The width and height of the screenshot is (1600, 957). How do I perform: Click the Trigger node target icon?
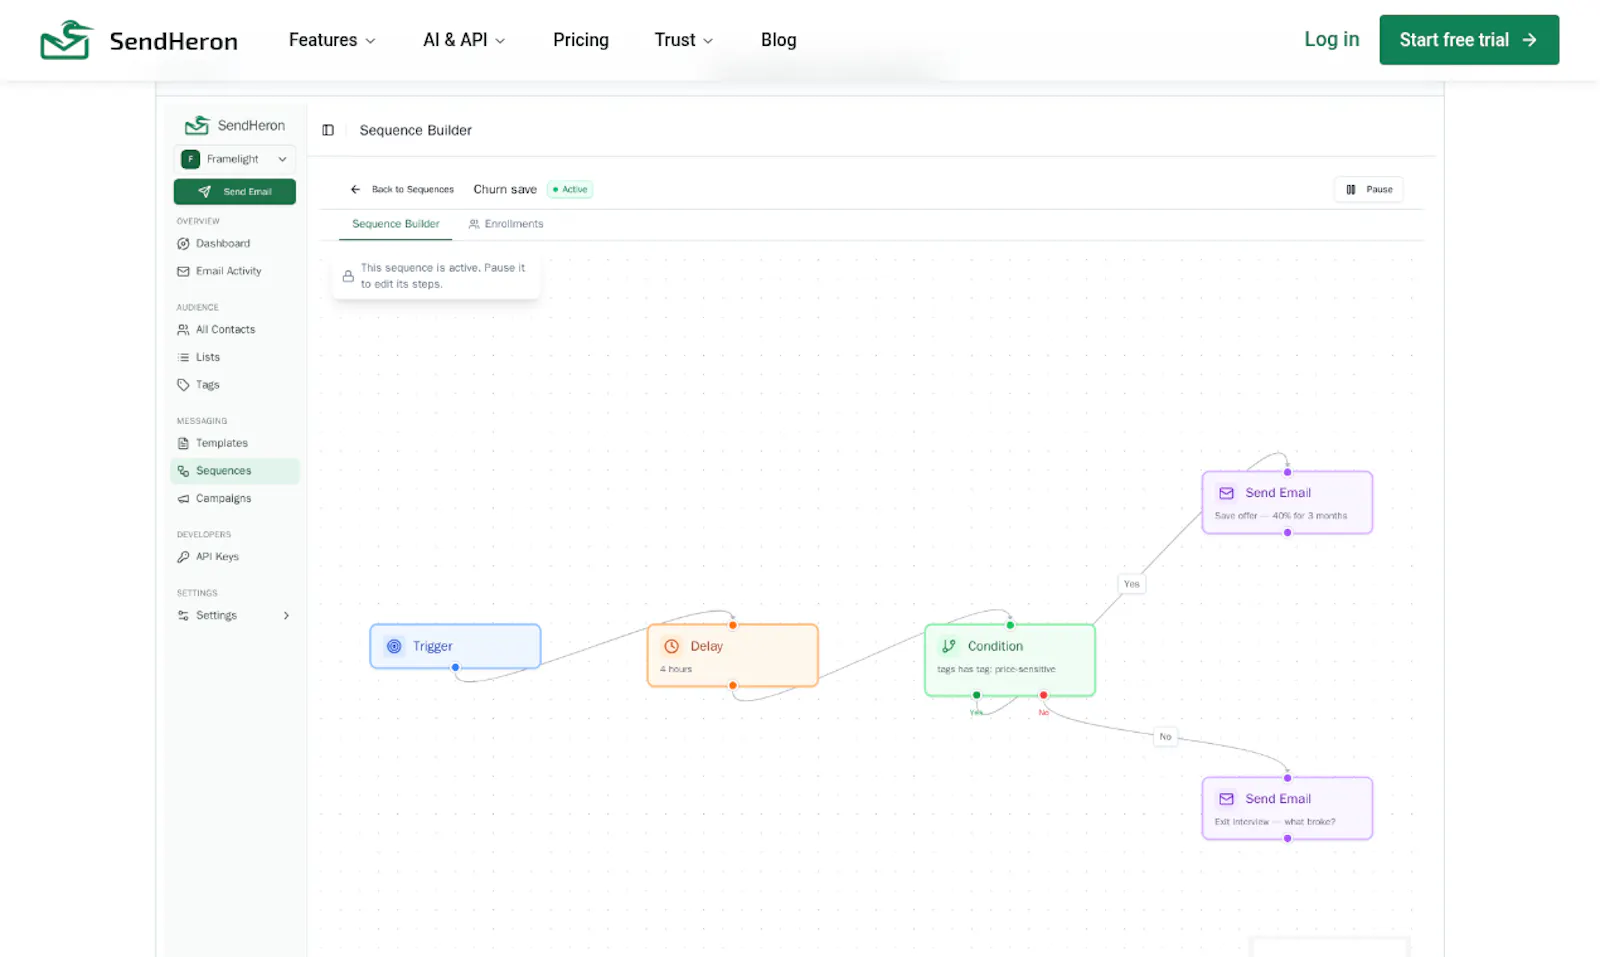(x=394, y=646)
